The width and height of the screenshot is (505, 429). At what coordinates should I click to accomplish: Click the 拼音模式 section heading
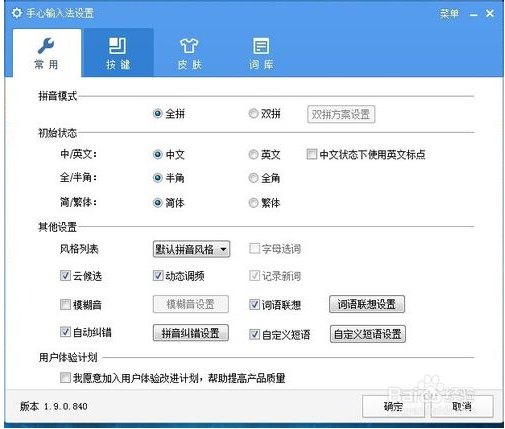pos(58,96)
